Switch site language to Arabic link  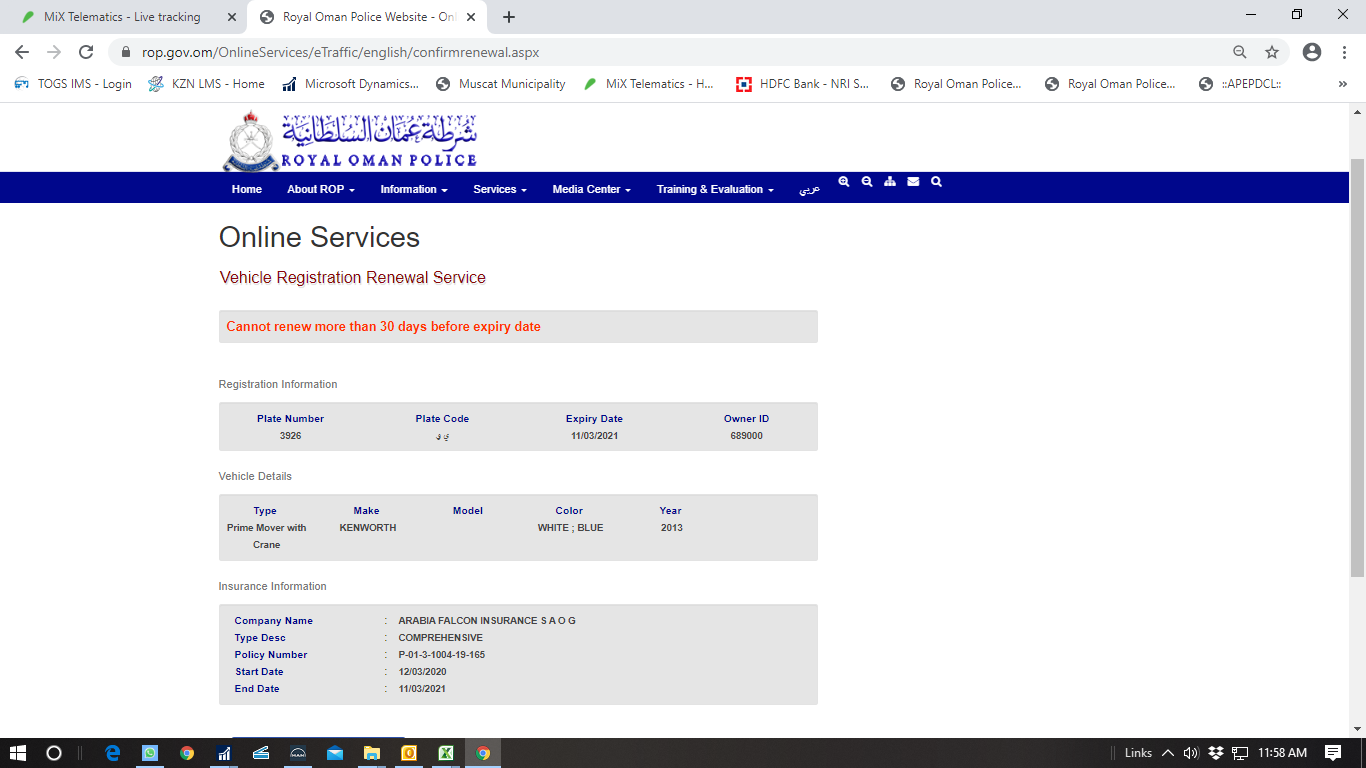808,189
